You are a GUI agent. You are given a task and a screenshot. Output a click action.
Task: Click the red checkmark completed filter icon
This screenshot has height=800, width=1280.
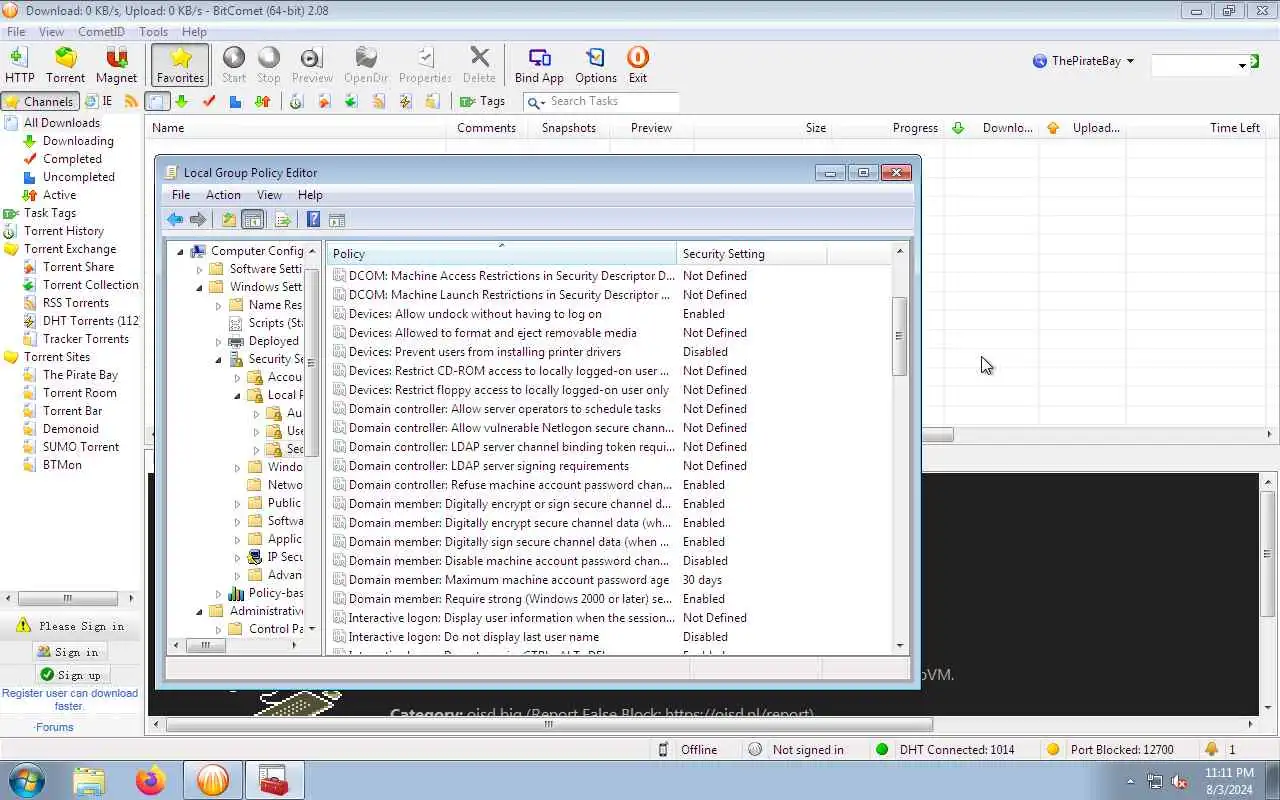209,101
